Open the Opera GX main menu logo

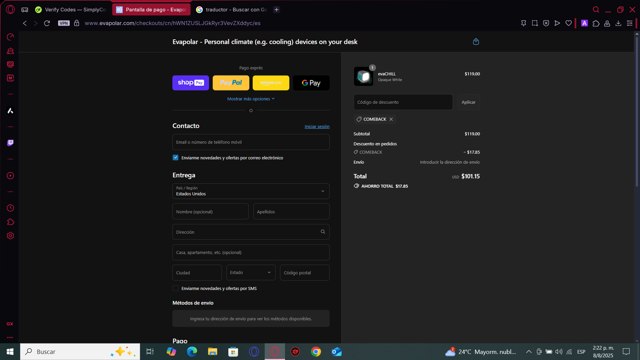point(10,9)
